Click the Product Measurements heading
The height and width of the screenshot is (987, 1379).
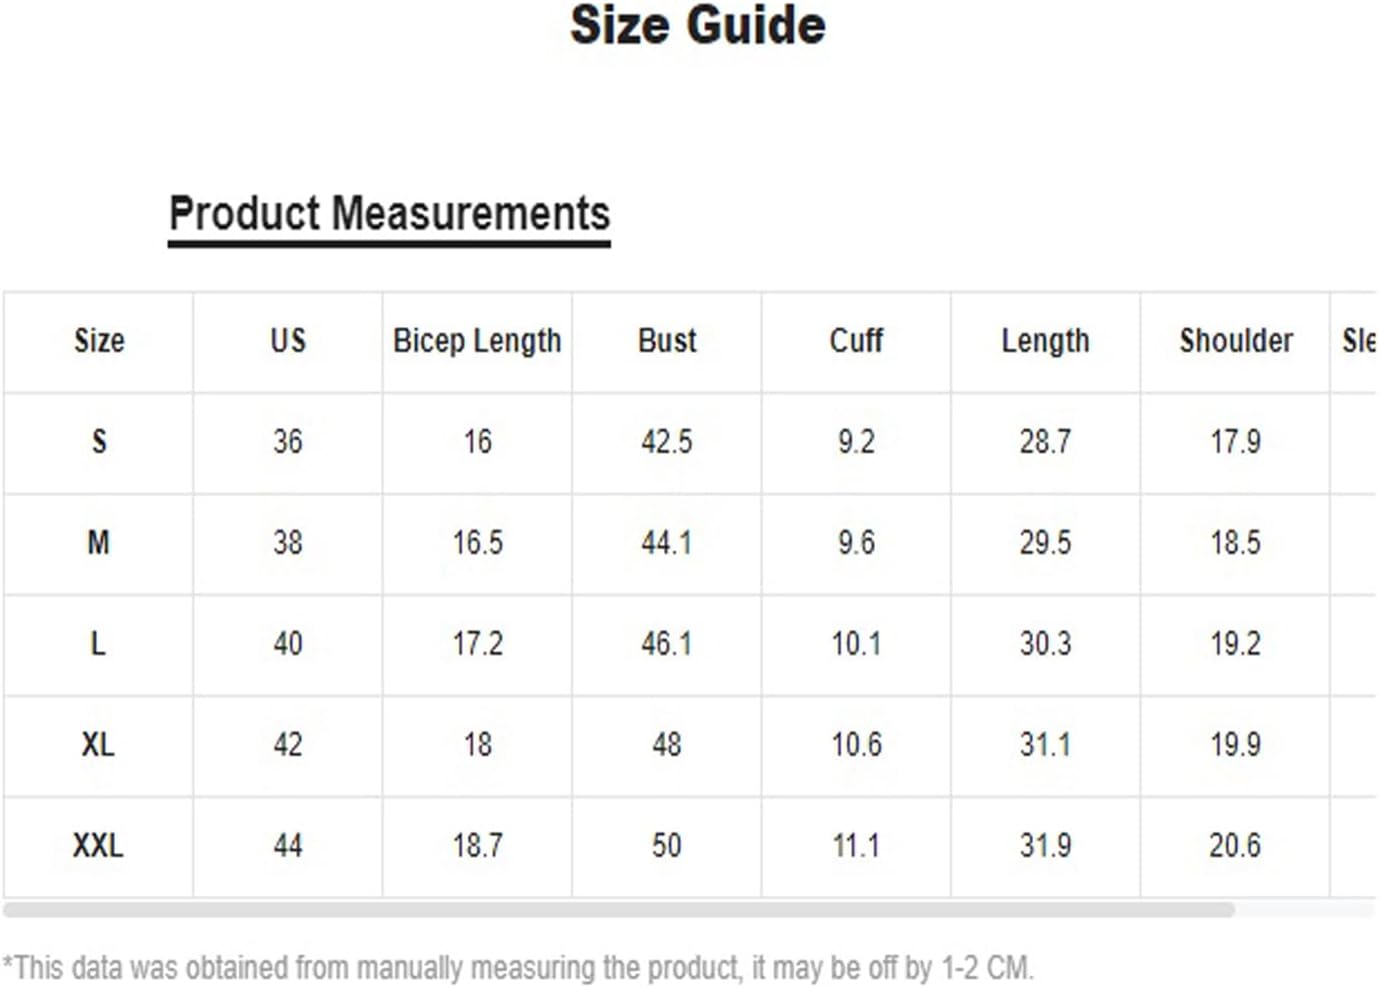click(x=389, y=214)
